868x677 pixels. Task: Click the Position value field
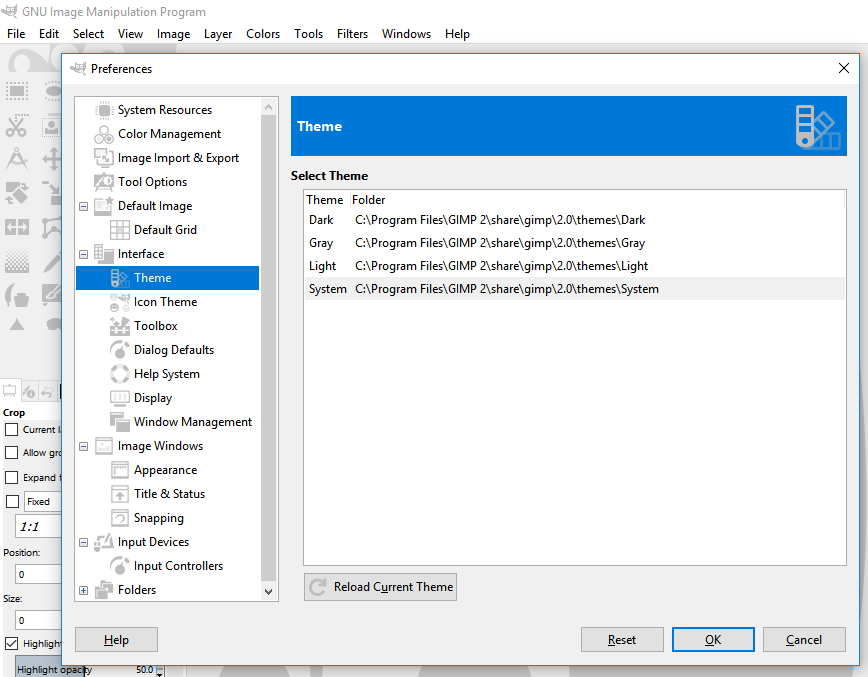pyautogui.click(x=38, y=574)
